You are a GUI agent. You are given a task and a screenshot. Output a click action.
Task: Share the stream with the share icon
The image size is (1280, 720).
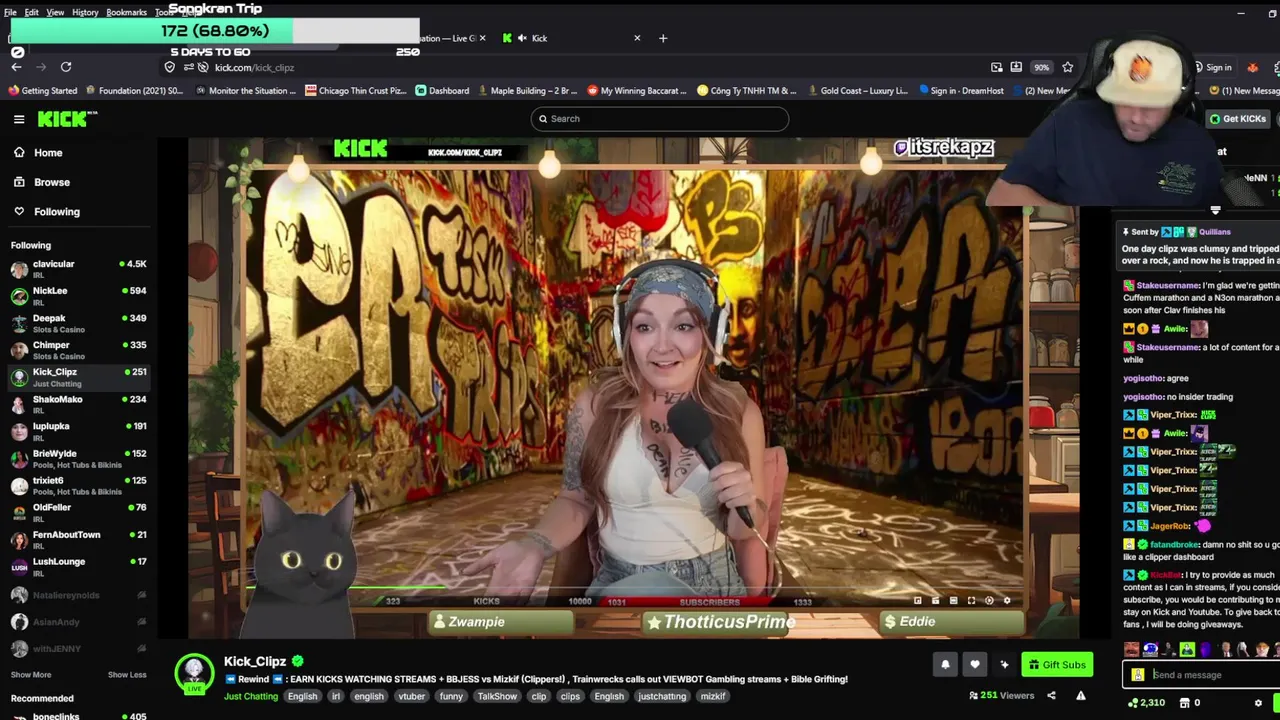1051,696
